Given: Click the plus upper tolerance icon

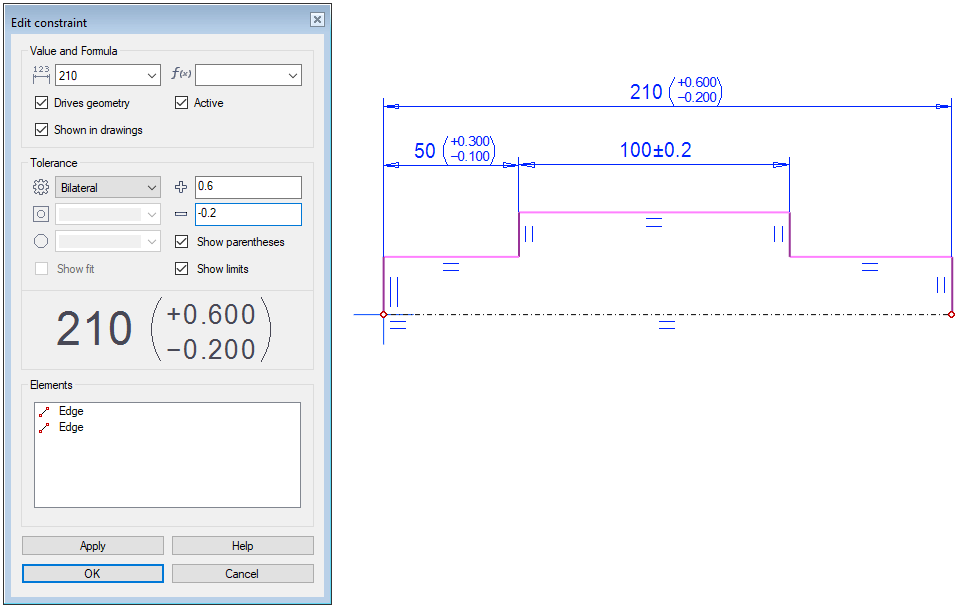Looking at the screenshot, I should [x=181, y=187].
